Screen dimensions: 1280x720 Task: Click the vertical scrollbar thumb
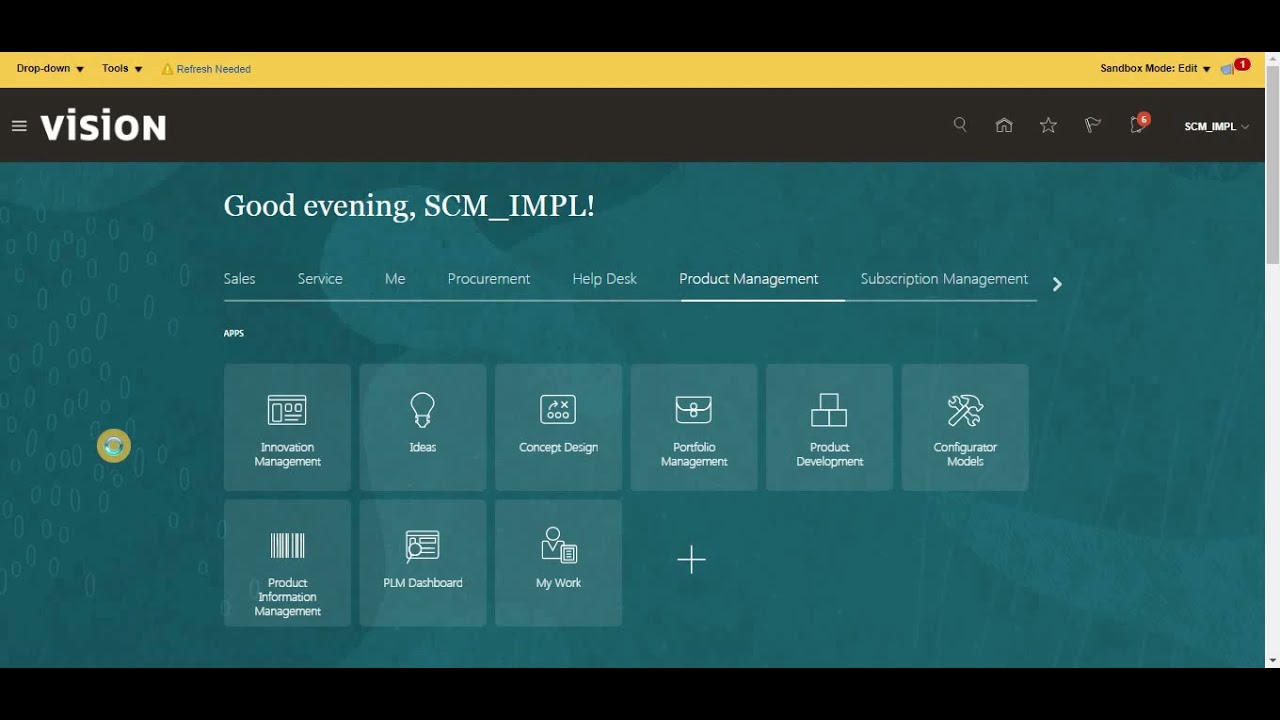coord(1272,165)
